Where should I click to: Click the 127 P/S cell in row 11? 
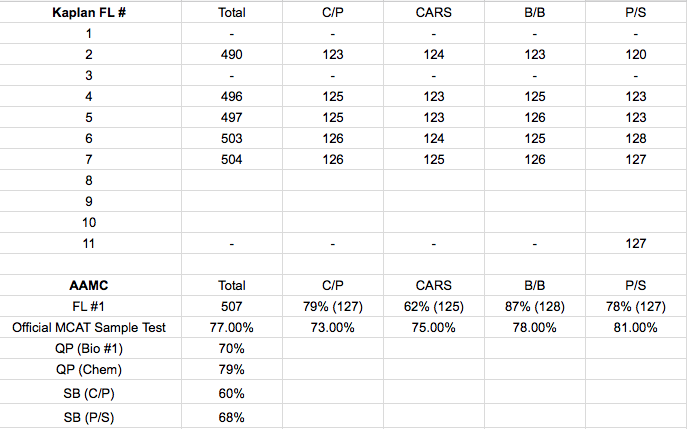pos(636,244)
